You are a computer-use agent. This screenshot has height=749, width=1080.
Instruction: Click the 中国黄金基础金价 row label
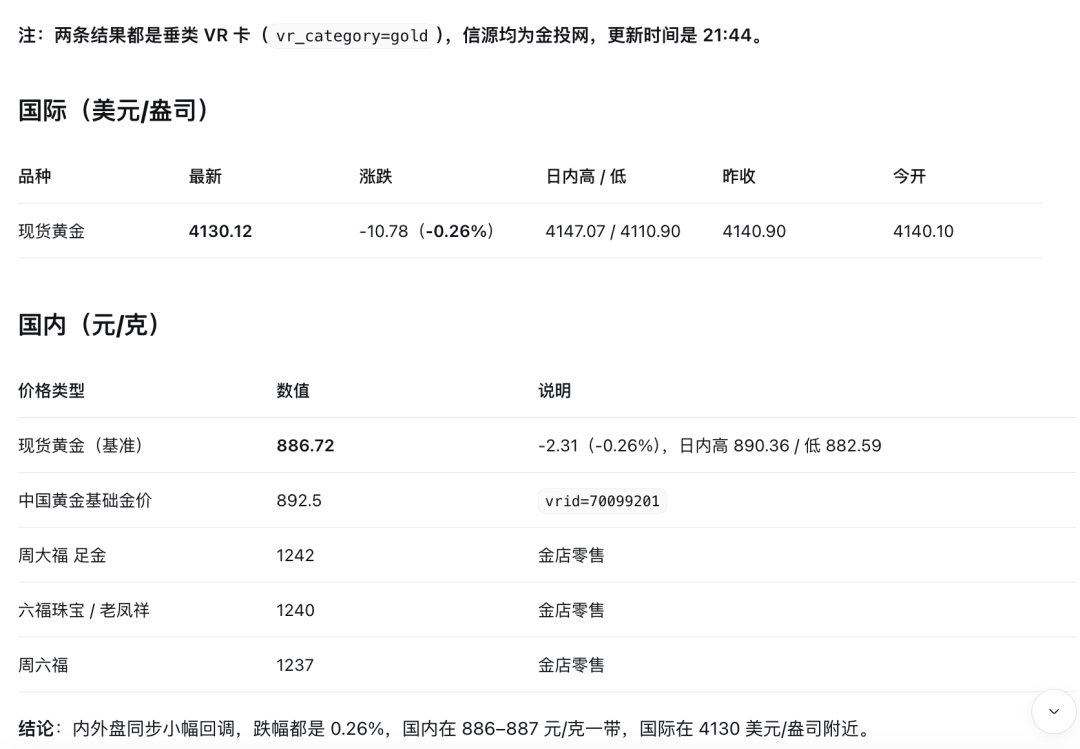coord(85,500)
